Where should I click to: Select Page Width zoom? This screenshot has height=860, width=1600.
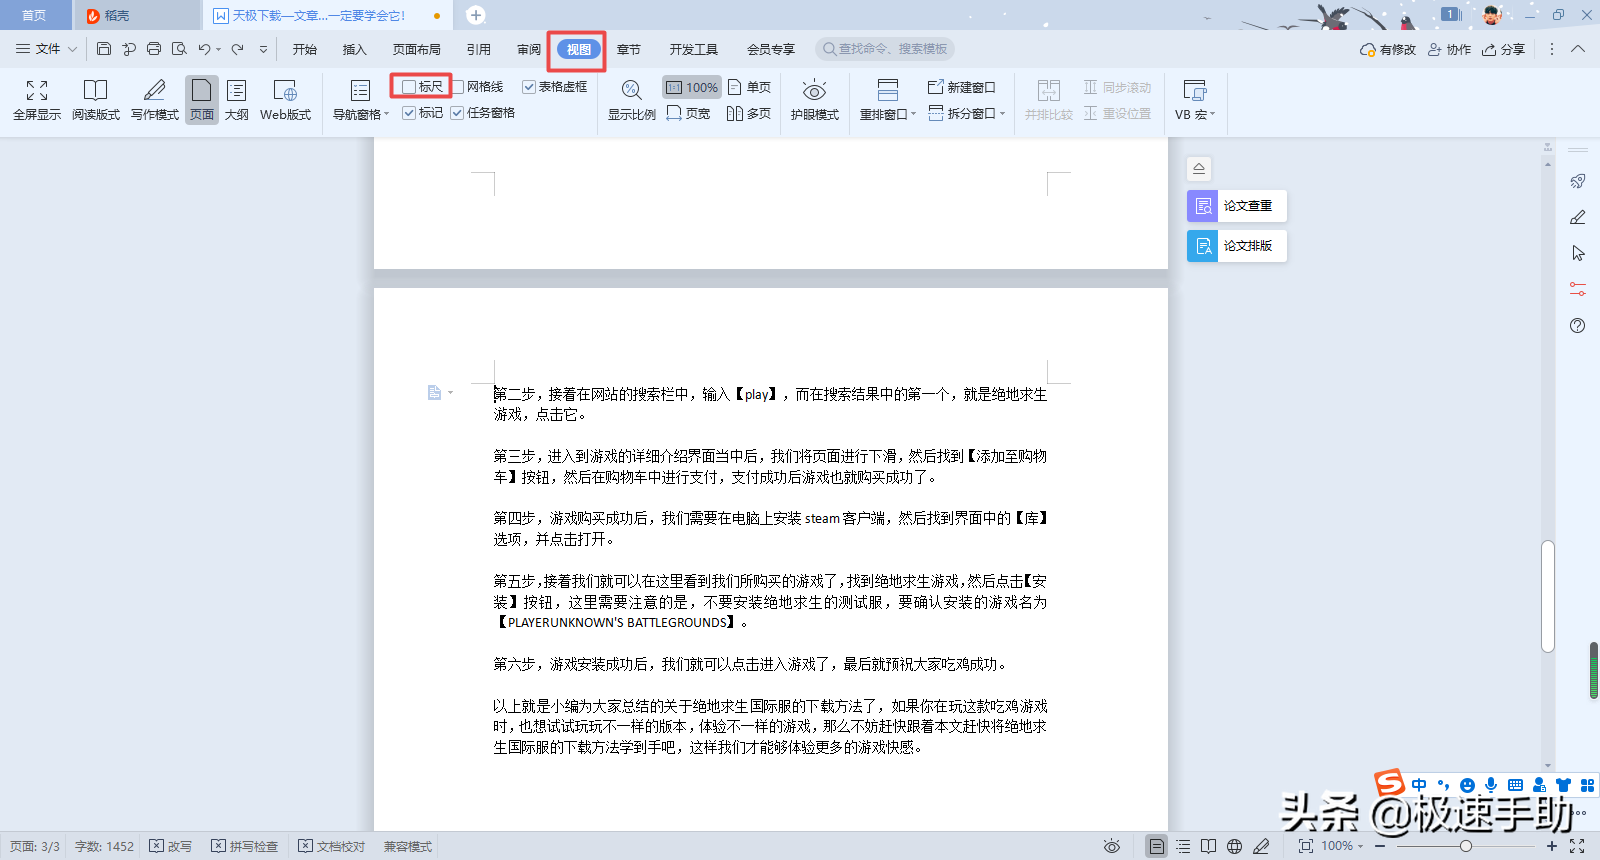[x=689, y=113]
